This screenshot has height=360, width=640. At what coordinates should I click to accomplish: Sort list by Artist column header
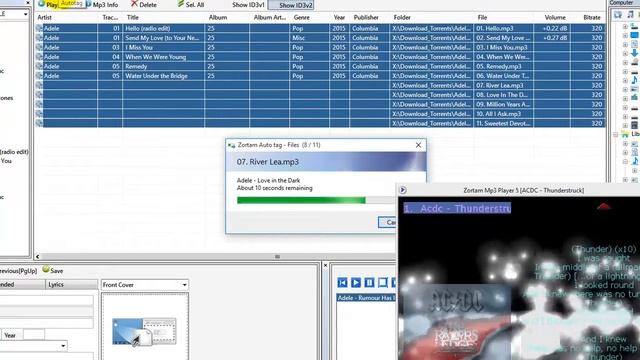click(44, 17)
